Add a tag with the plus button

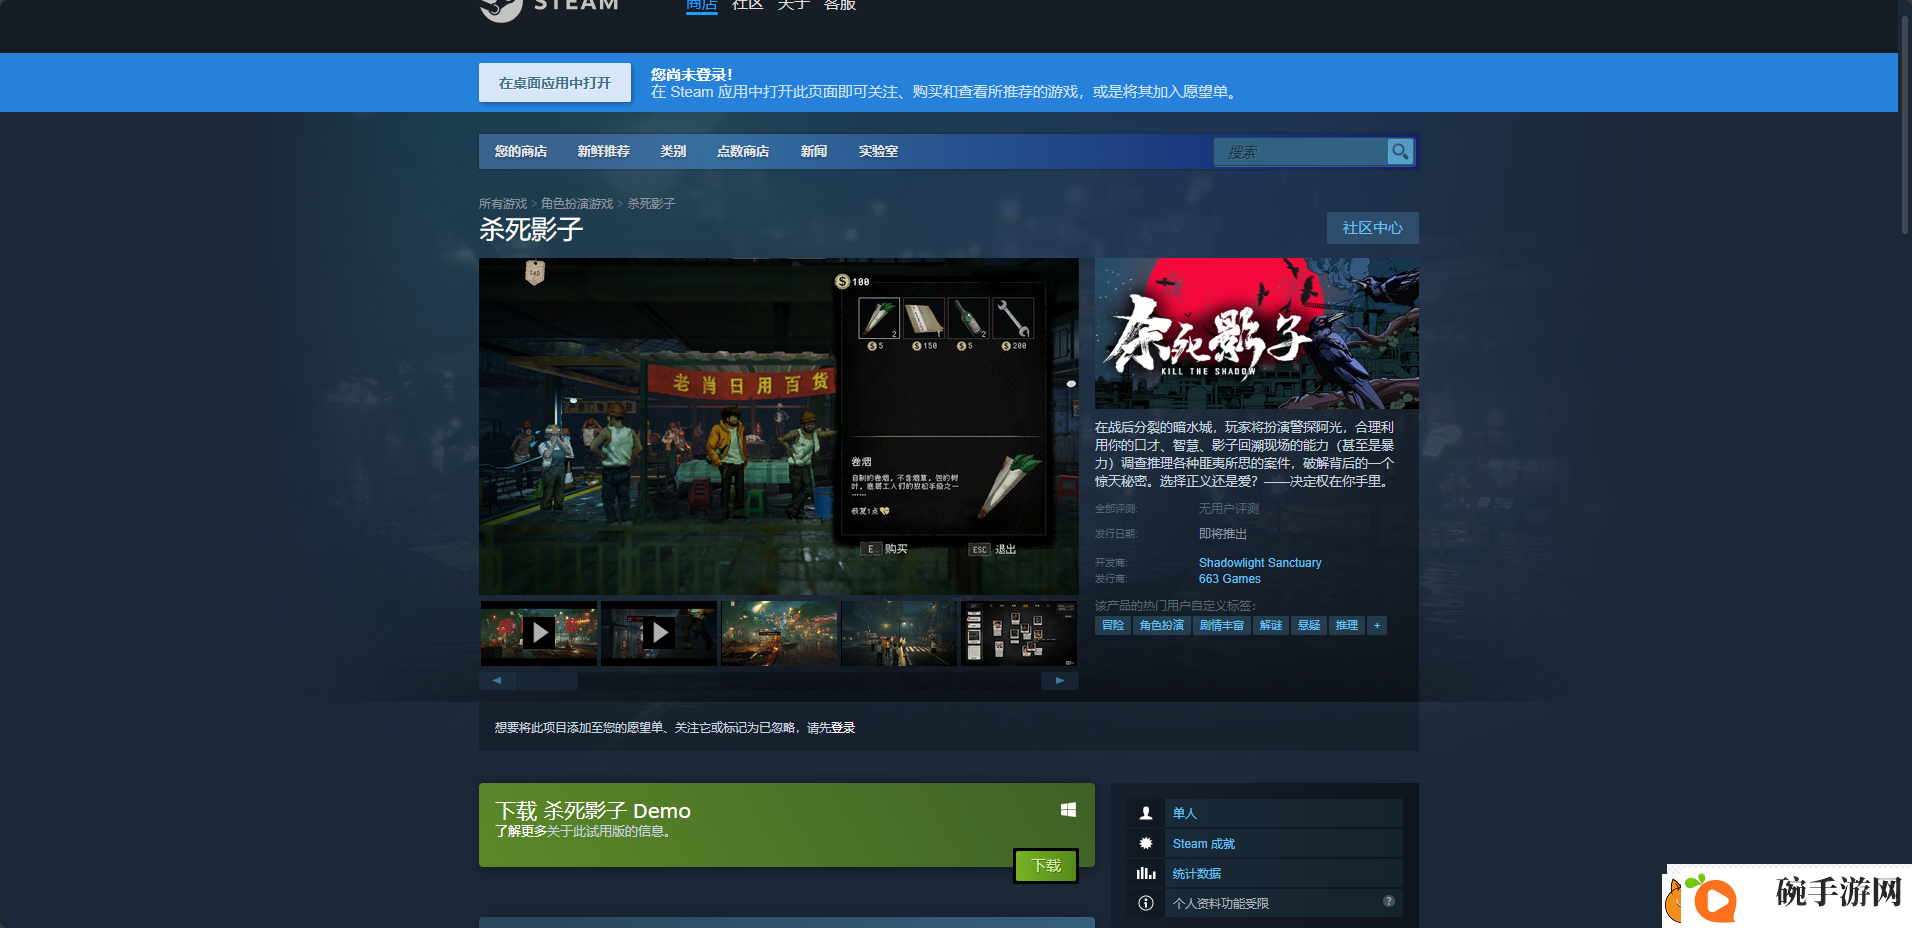click(1377, 625)
